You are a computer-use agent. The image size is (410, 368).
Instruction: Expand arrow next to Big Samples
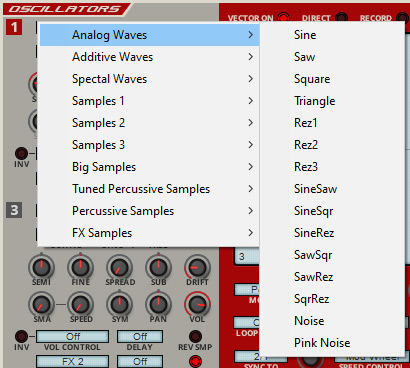(x=251, y=167)
